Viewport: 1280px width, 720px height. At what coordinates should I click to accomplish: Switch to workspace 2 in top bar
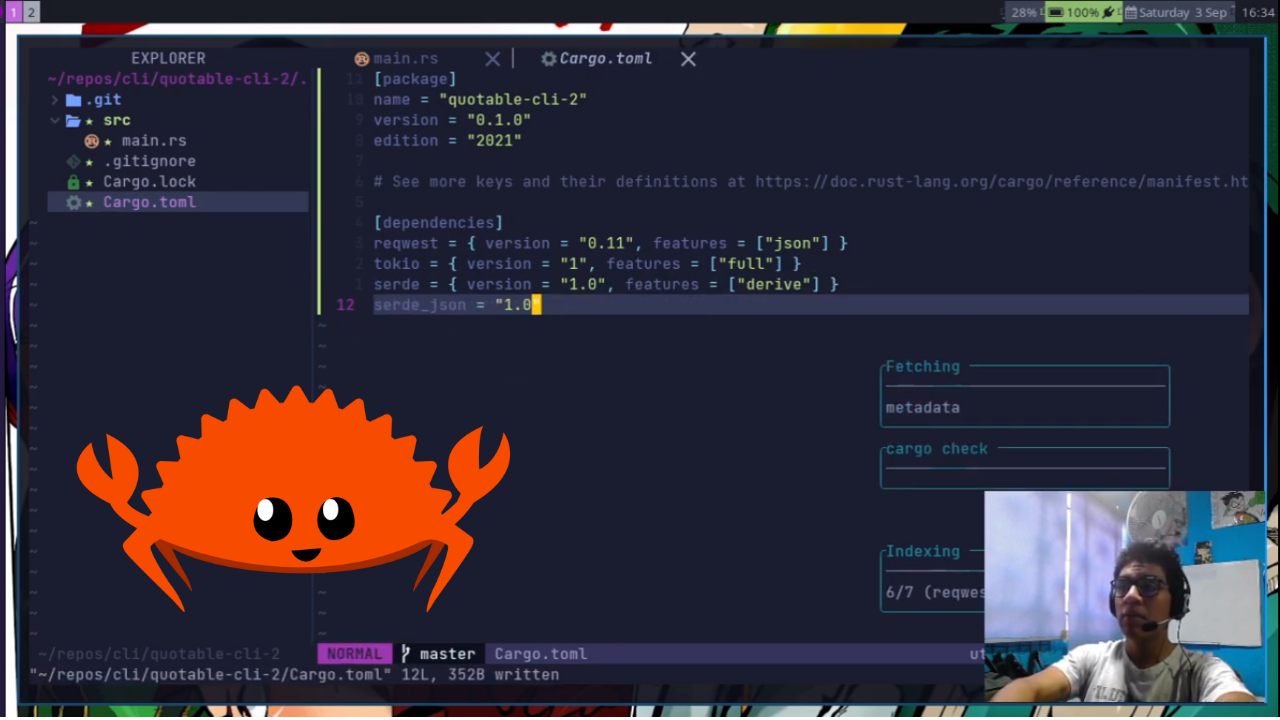(x=31, y=12)
